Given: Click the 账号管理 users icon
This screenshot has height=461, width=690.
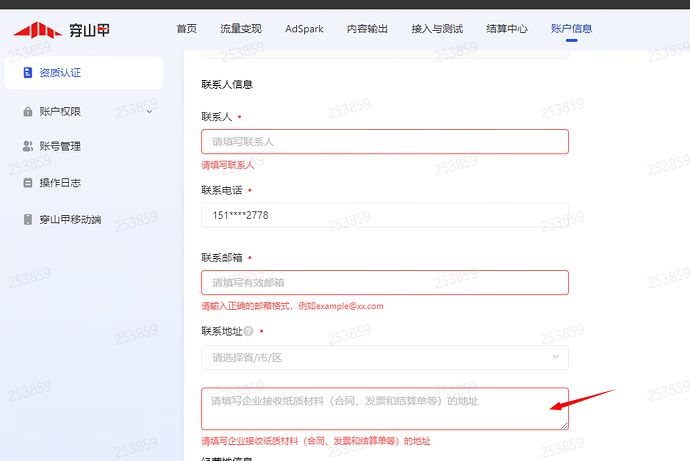Looking at the screenshot, I should tap(28, 146).
